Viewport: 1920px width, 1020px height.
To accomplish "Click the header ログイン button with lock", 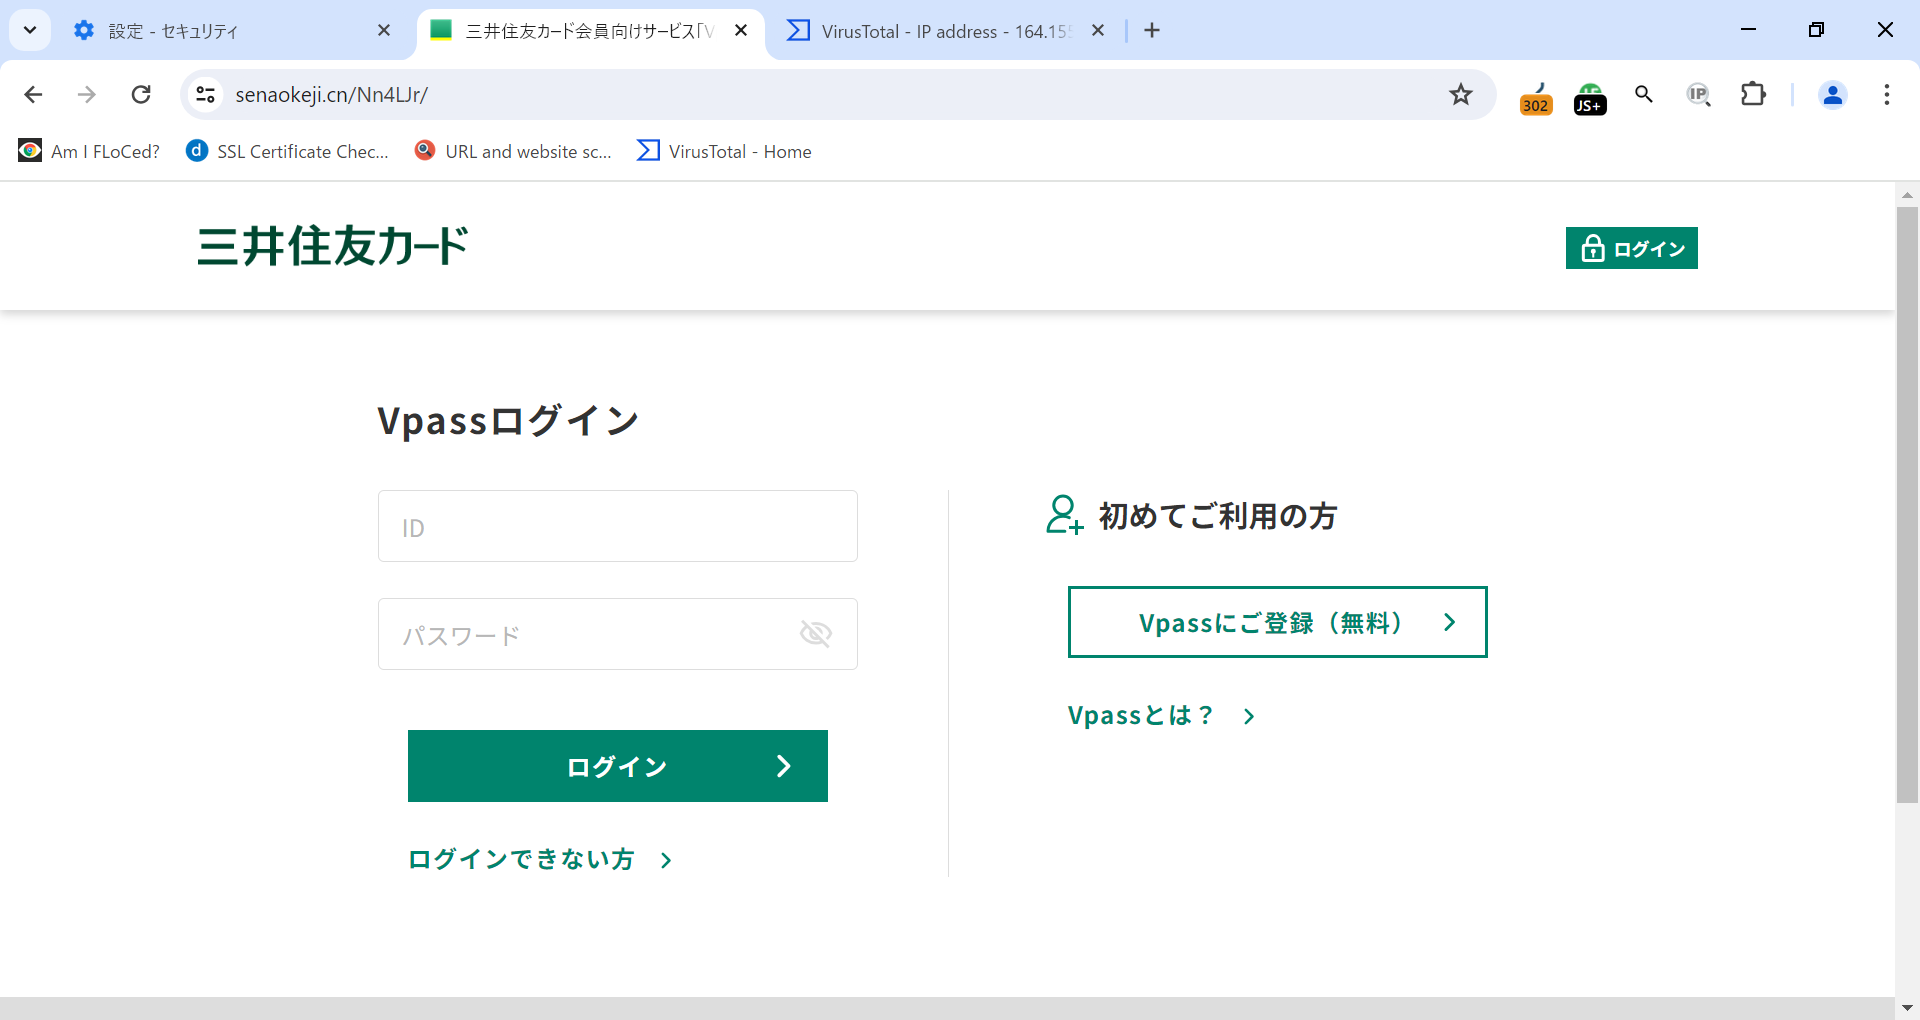I will [x=1632, y=248].
